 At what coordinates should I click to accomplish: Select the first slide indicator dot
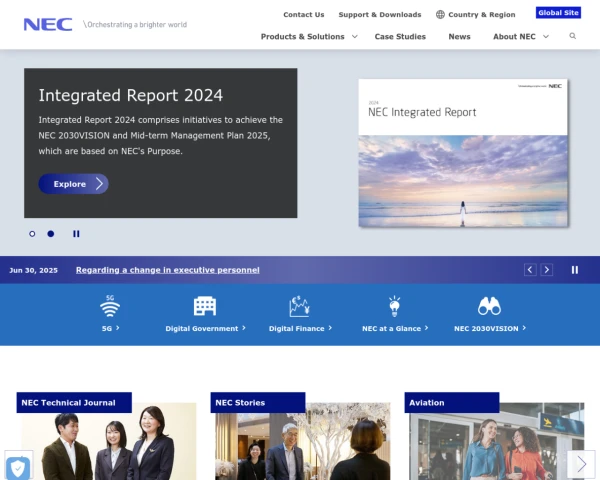(x=32, y=234)
